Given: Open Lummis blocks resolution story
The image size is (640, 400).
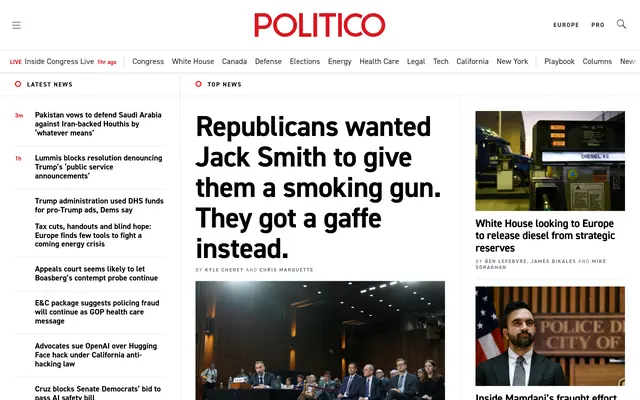Looking at the screenshot, I should tap(98, 167).
